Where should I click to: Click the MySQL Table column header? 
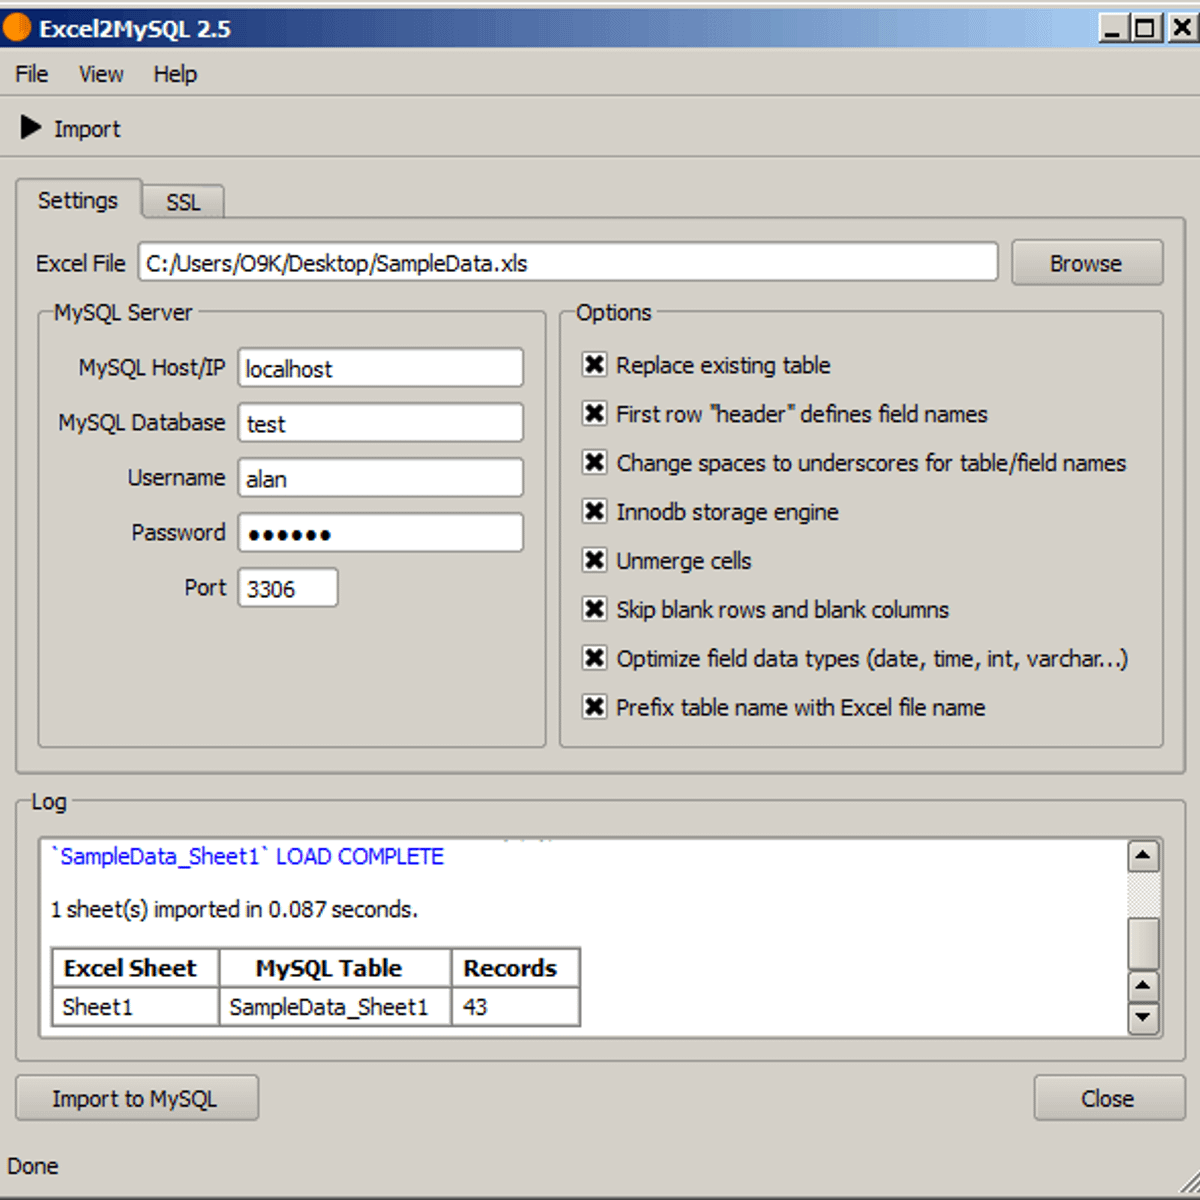(335, 968)
